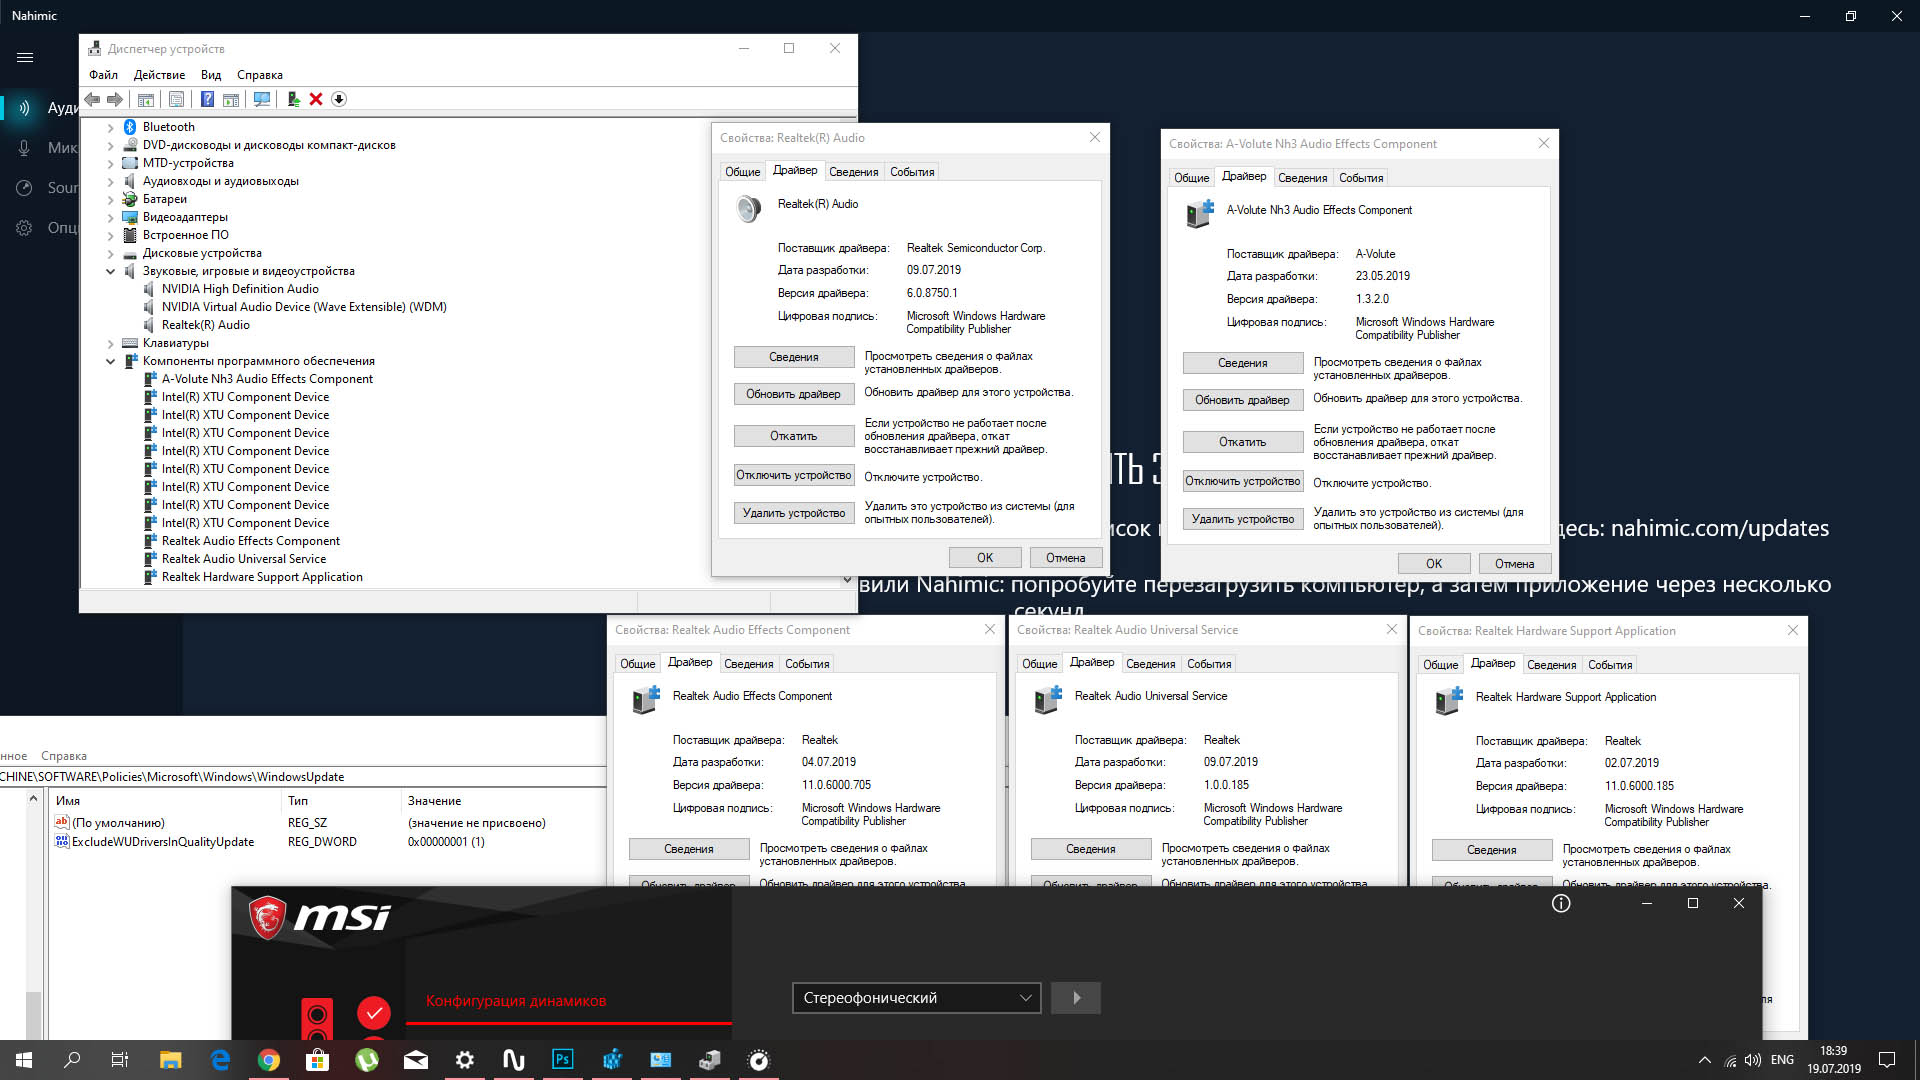Click the info icon in MSI Realtek window
The width and height of the screenshot is (1920, 1080).
click(x=1561, y=903)
